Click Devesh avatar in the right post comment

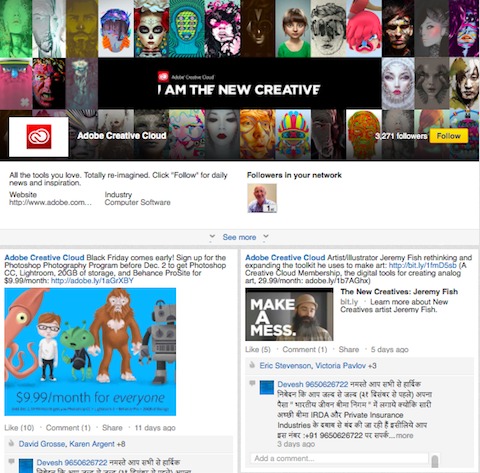[x=267, y=387]
